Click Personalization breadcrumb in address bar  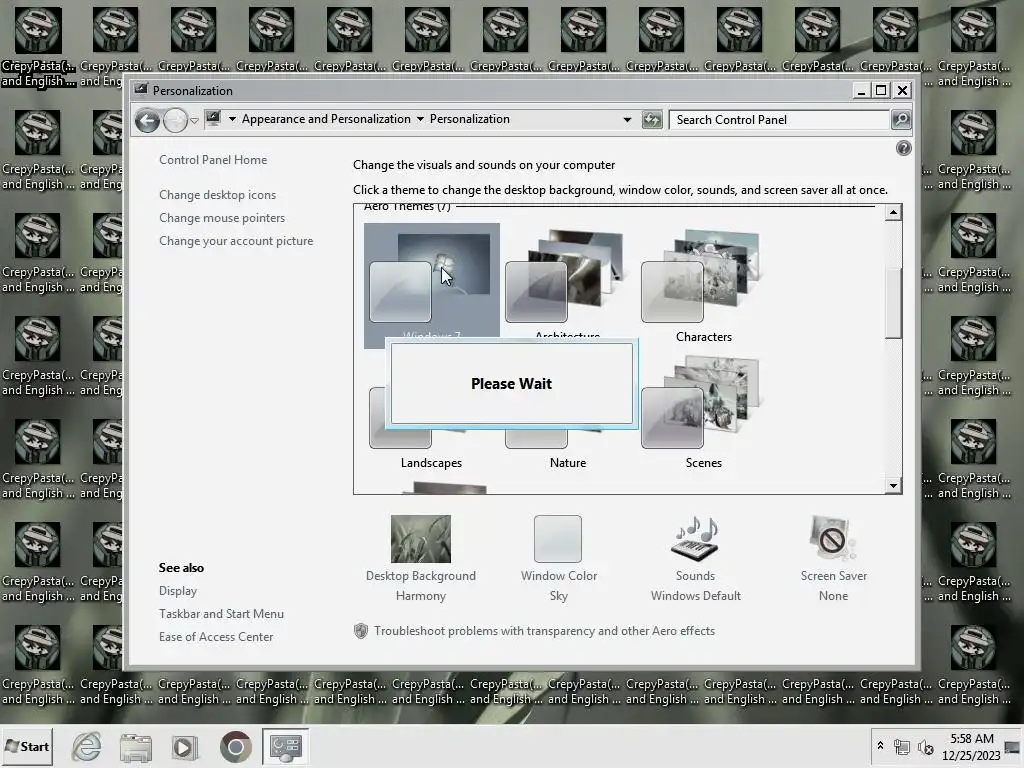[470, 119]
